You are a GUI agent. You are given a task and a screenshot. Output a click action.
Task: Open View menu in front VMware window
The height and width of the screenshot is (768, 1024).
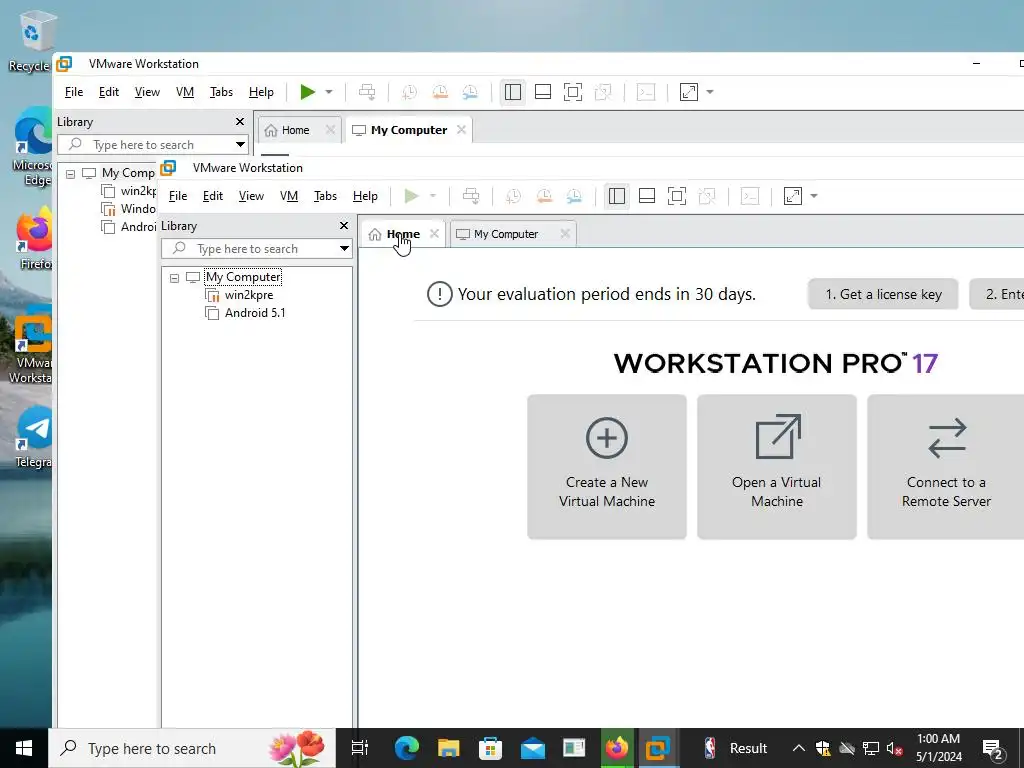[251, 196]
